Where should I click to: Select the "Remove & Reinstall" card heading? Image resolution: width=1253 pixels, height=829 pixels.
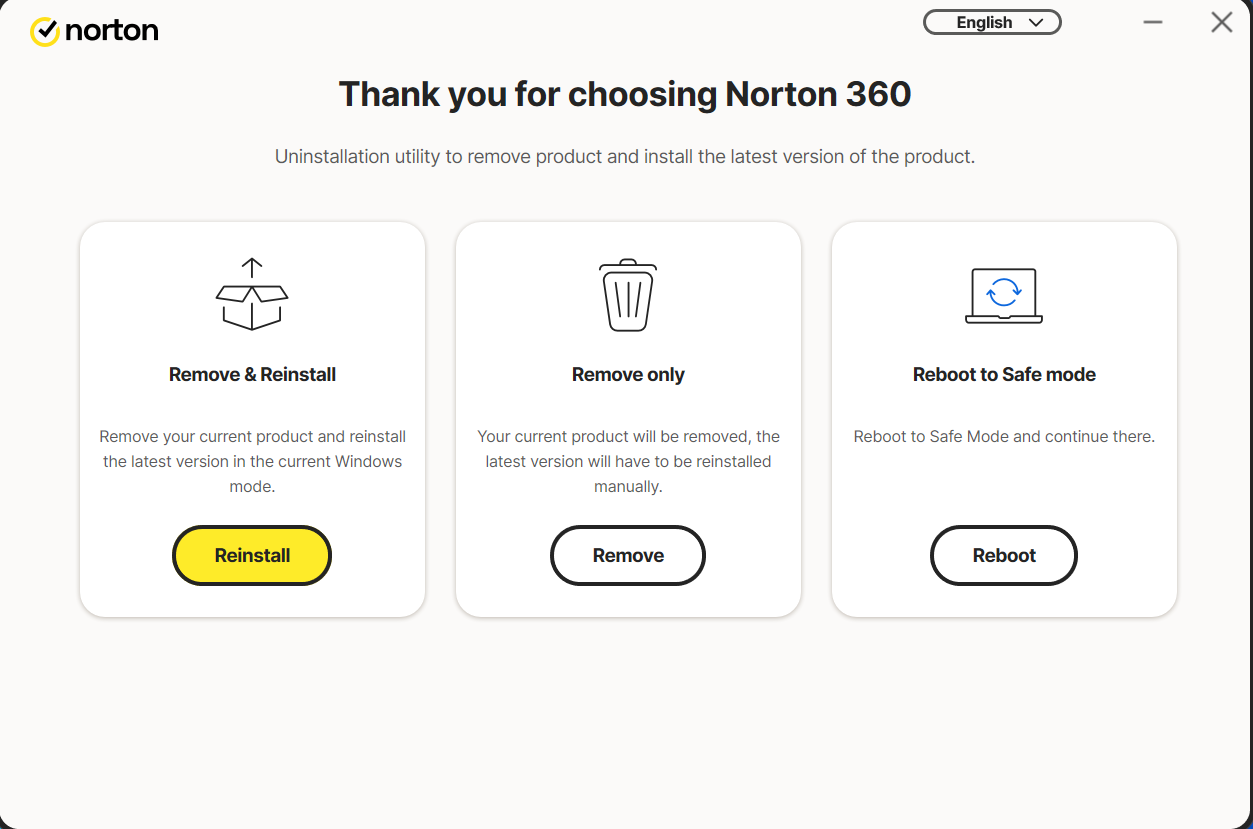(252, 375)
